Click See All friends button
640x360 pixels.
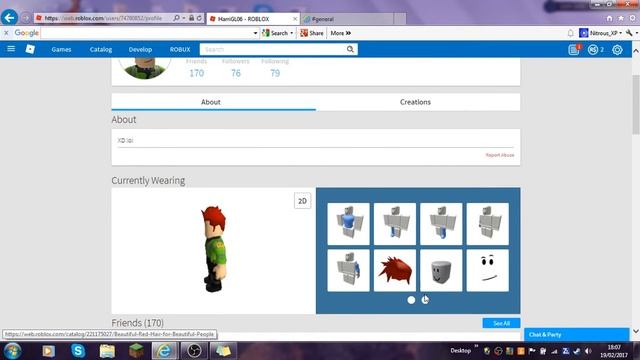501,323
